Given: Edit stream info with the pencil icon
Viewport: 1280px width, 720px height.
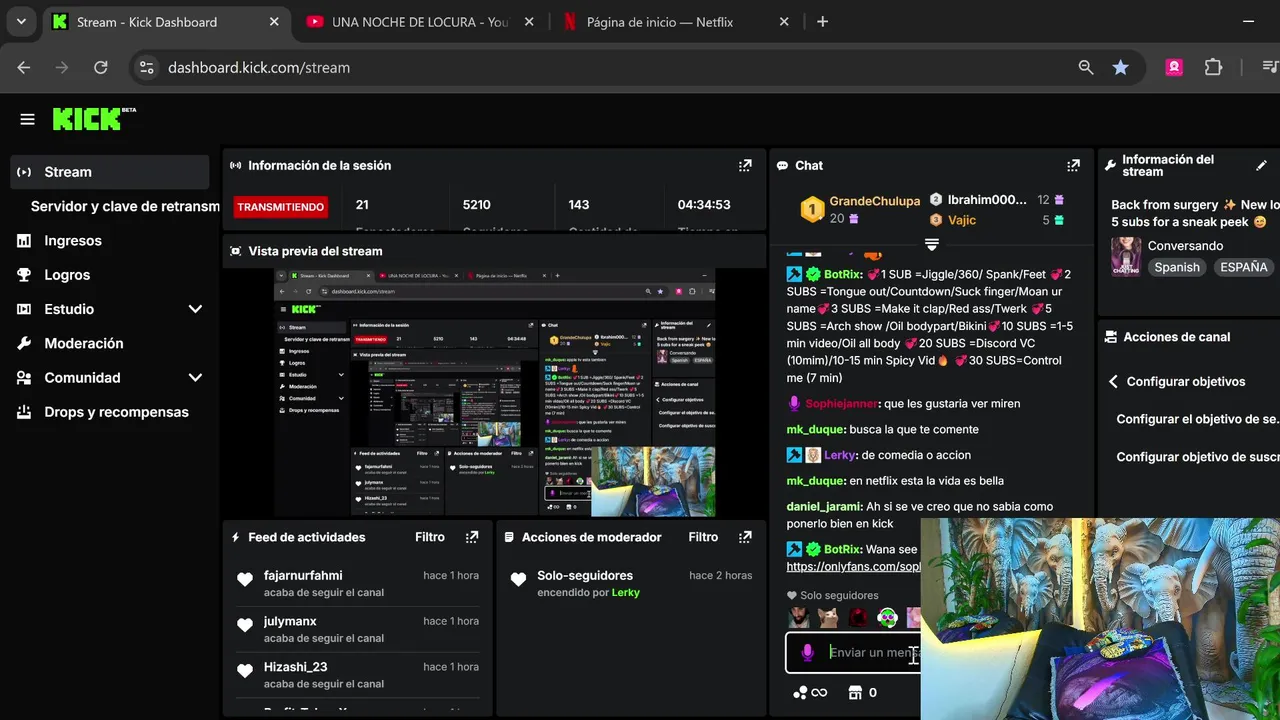Looking at the screenshot, I should tap(1262, 166).
